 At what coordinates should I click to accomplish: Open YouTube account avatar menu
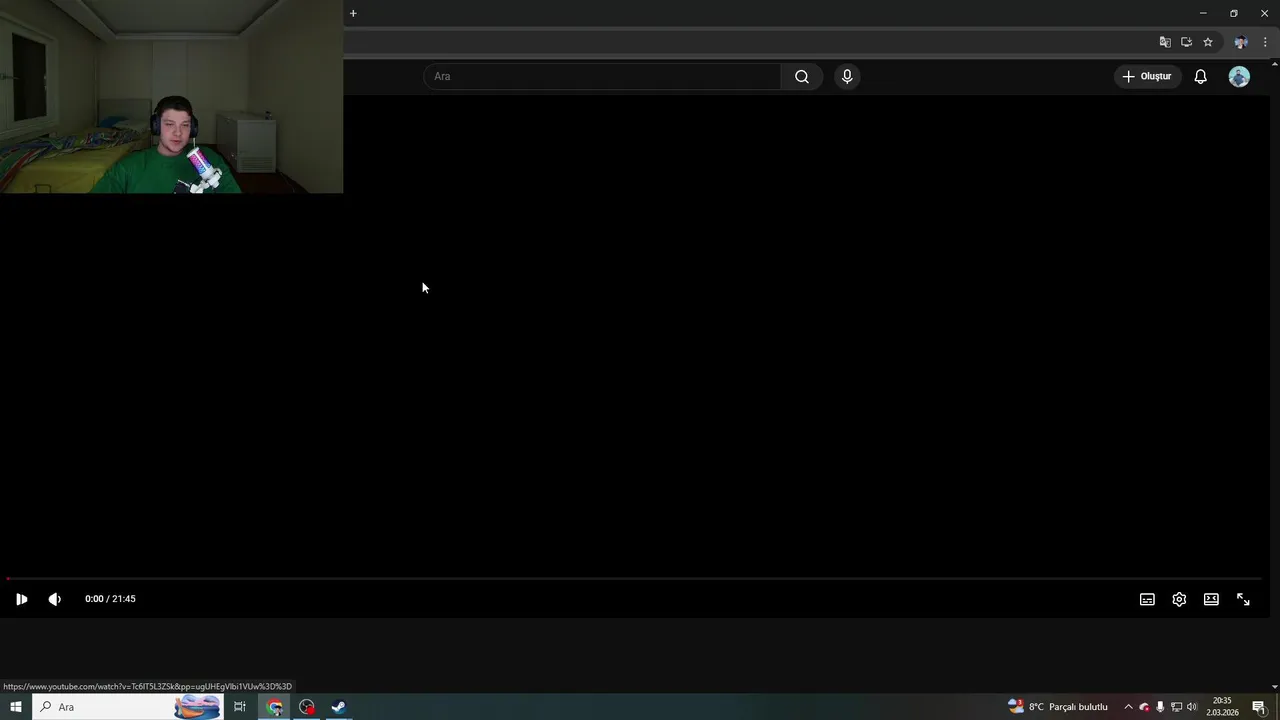click(x=1239, y=76)
